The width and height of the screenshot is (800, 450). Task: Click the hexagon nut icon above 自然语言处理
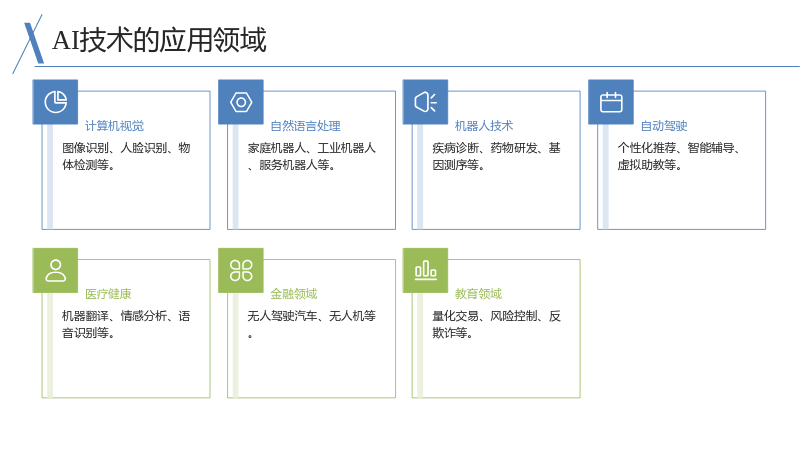click(241, 102)
